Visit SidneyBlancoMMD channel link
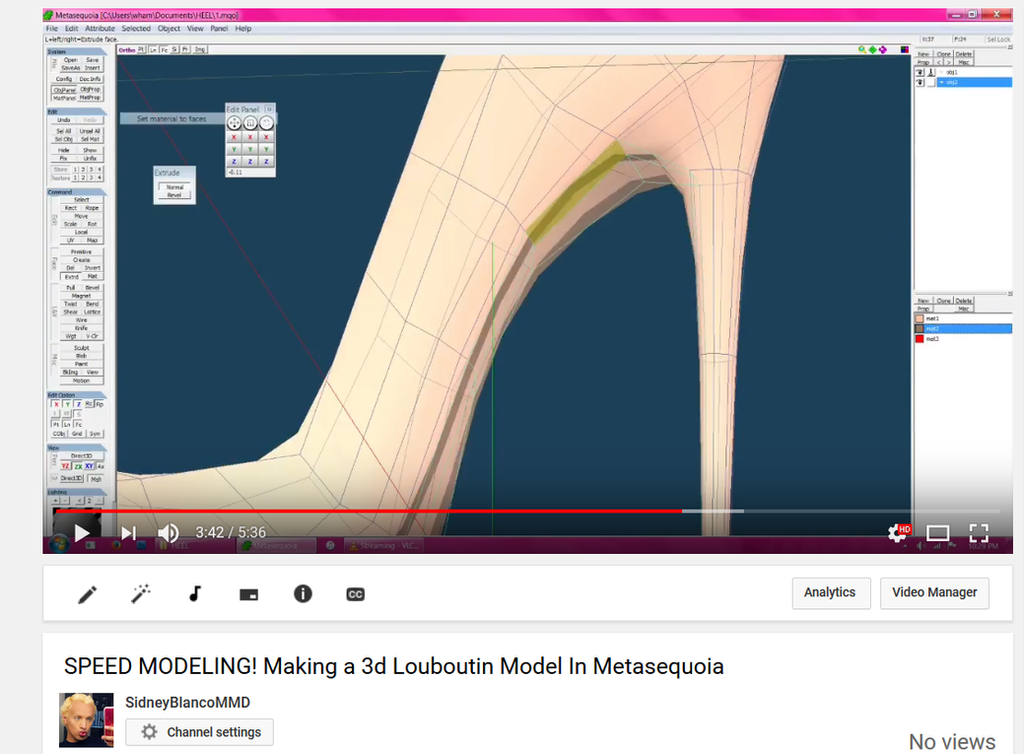Screen dimensions: 1024x754 [x=187, y=702]
